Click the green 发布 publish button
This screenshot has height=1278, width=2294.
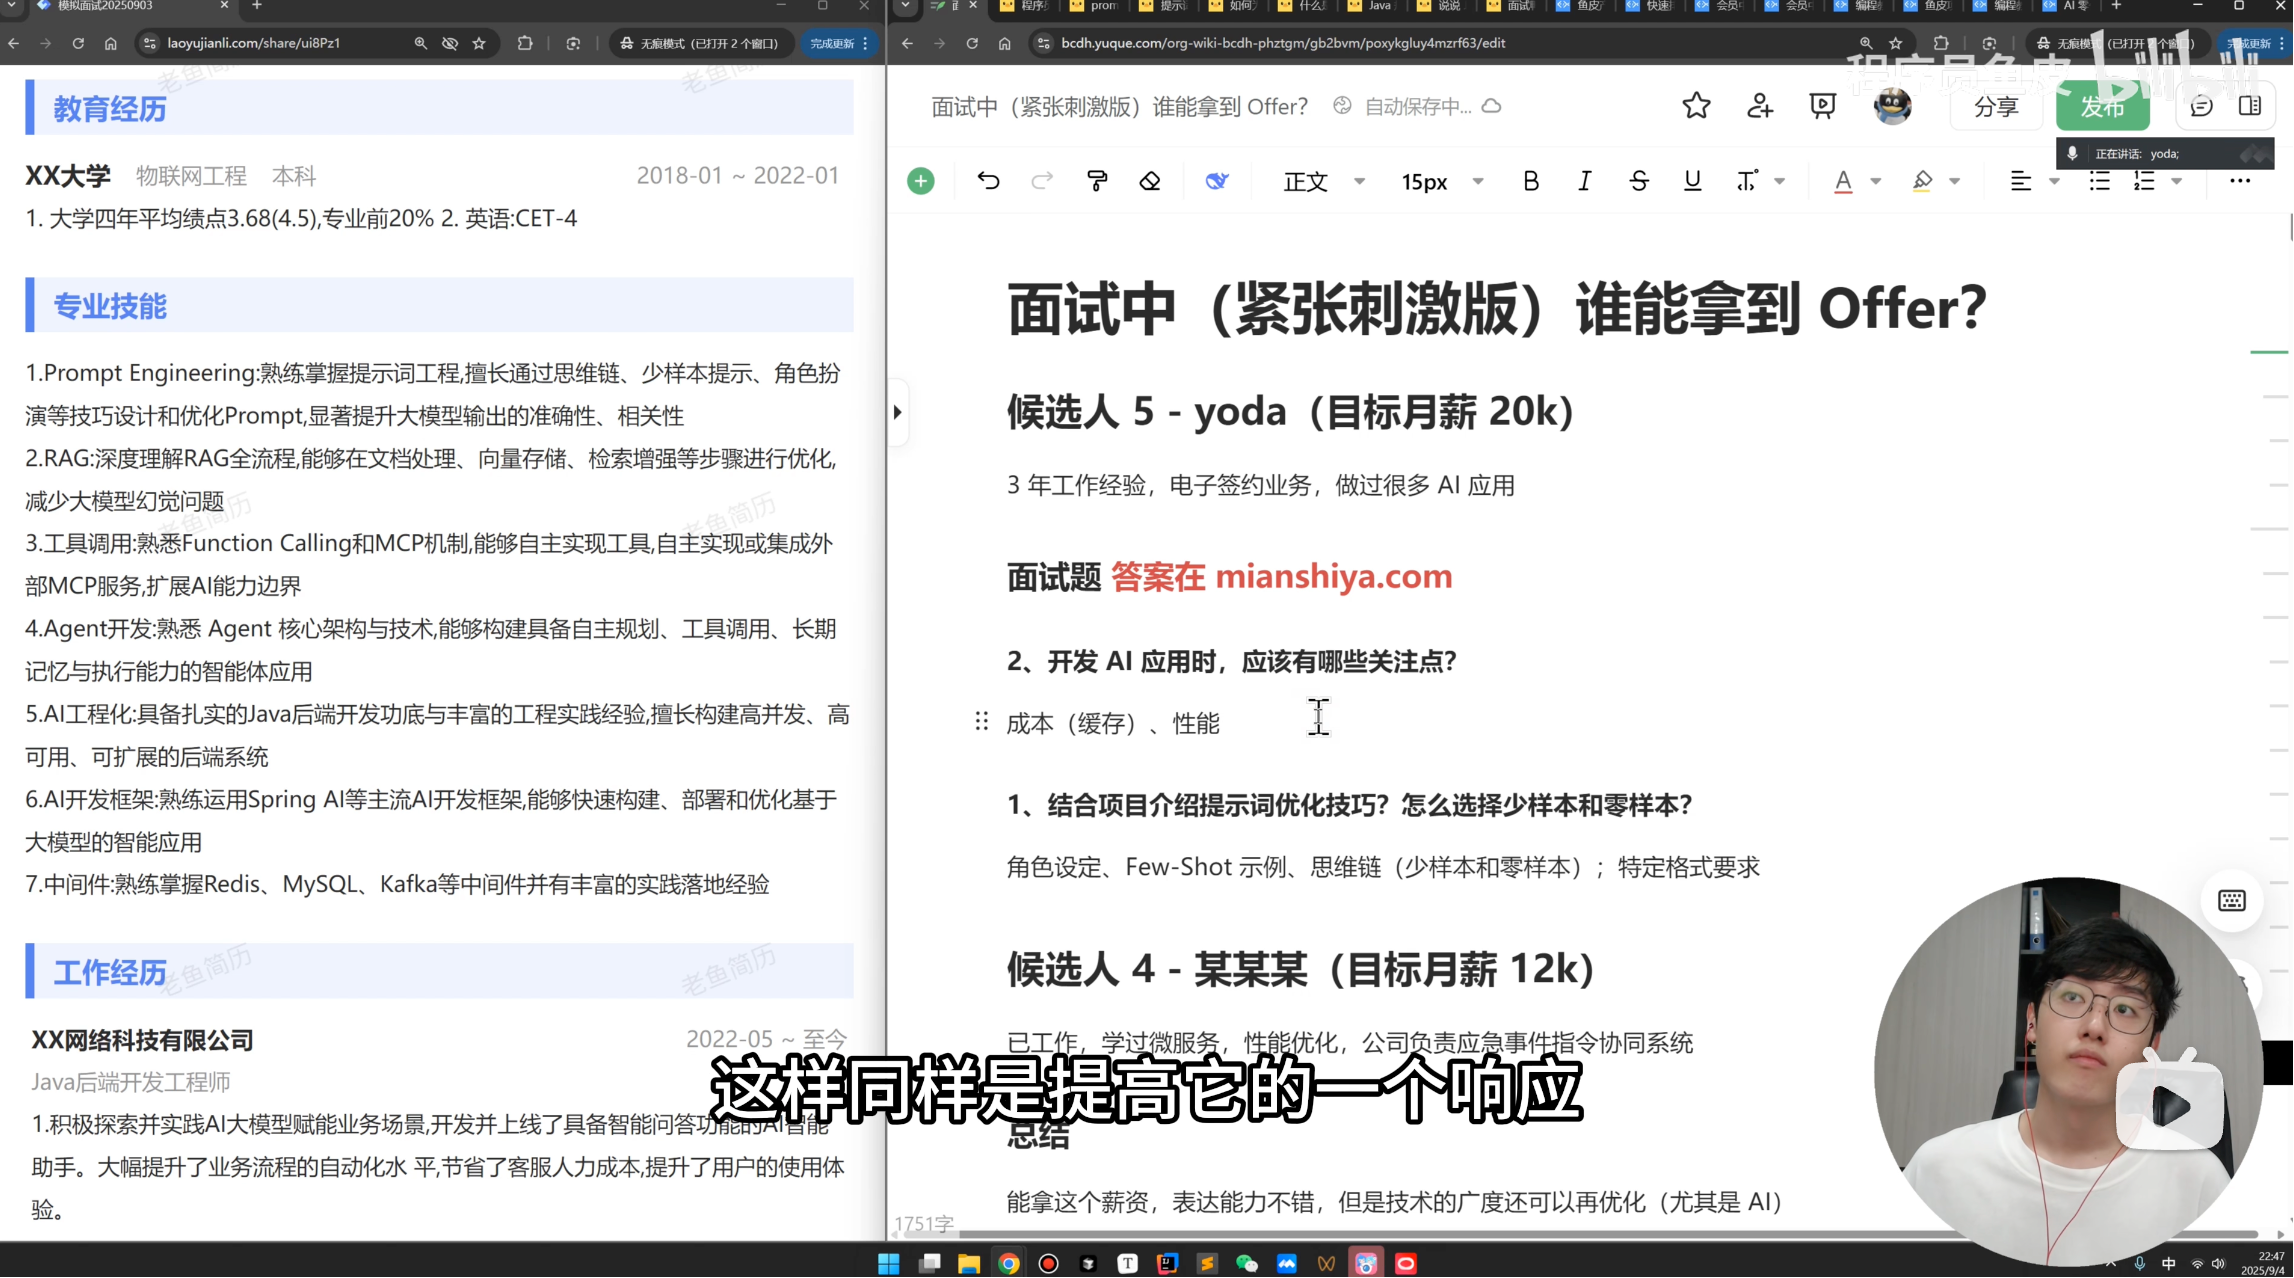pyautogui.click(x=2102, y=106)
